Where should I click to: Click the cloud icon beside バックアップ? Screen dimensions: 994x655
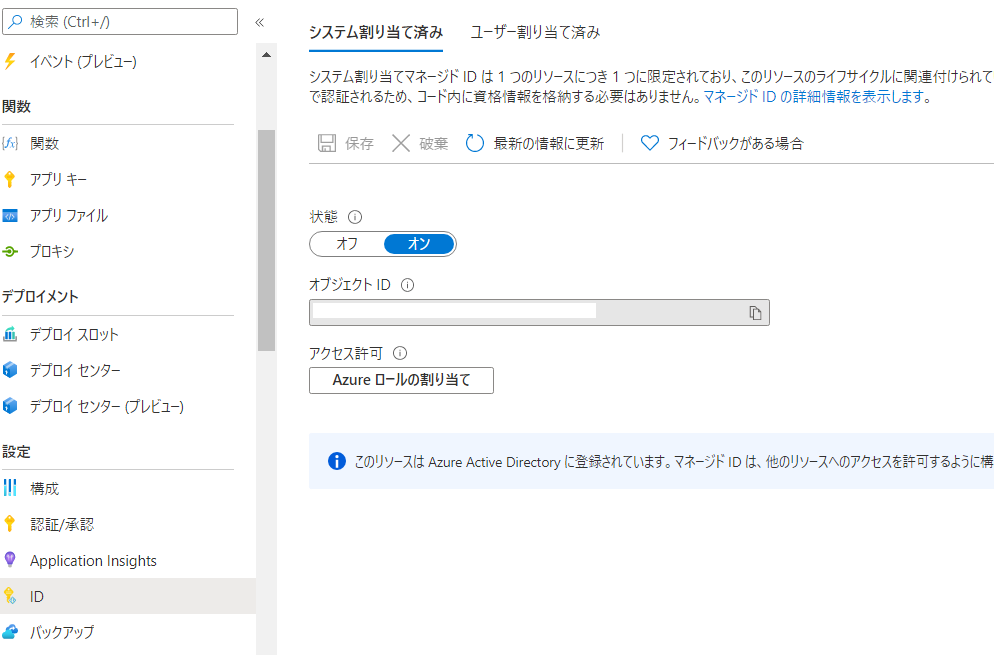click(x=10, y=632)
